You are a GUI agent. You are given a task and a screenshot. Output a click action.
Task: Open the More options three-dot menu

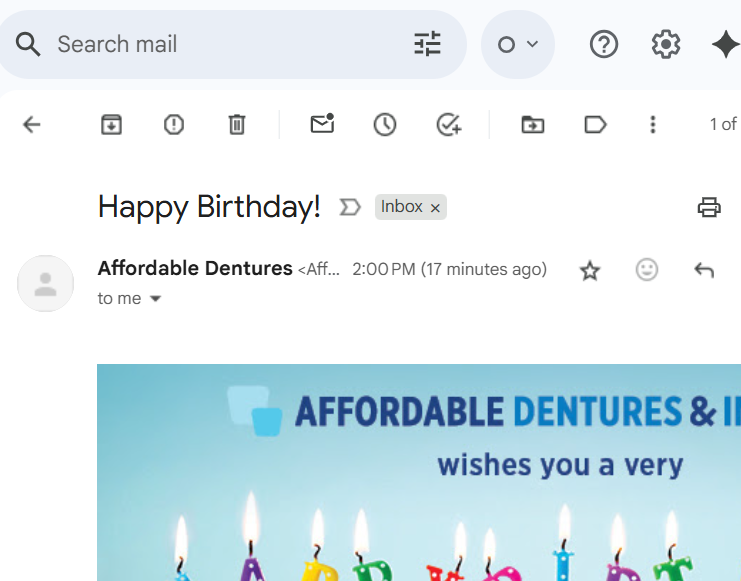click(653, 124)
